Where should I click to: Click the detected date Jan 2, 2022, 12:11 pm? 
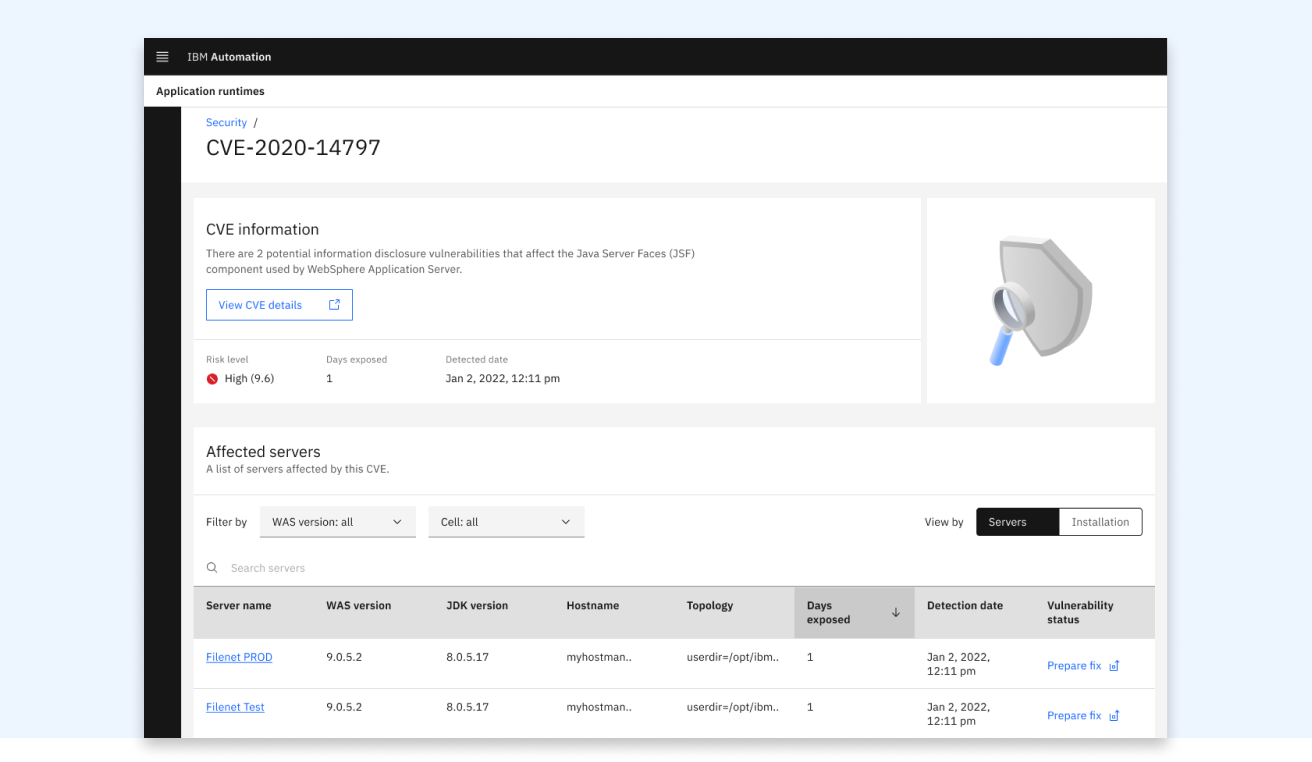(x=503, y=379)
